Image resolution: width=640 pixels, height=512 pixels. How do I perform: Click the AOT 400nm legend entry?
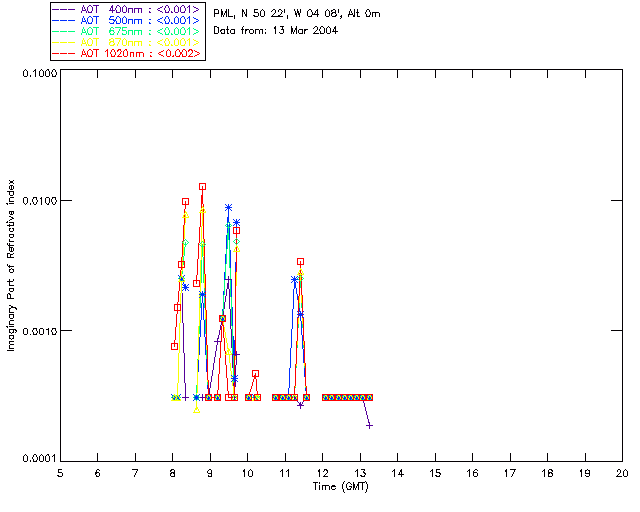click(127, 9)
